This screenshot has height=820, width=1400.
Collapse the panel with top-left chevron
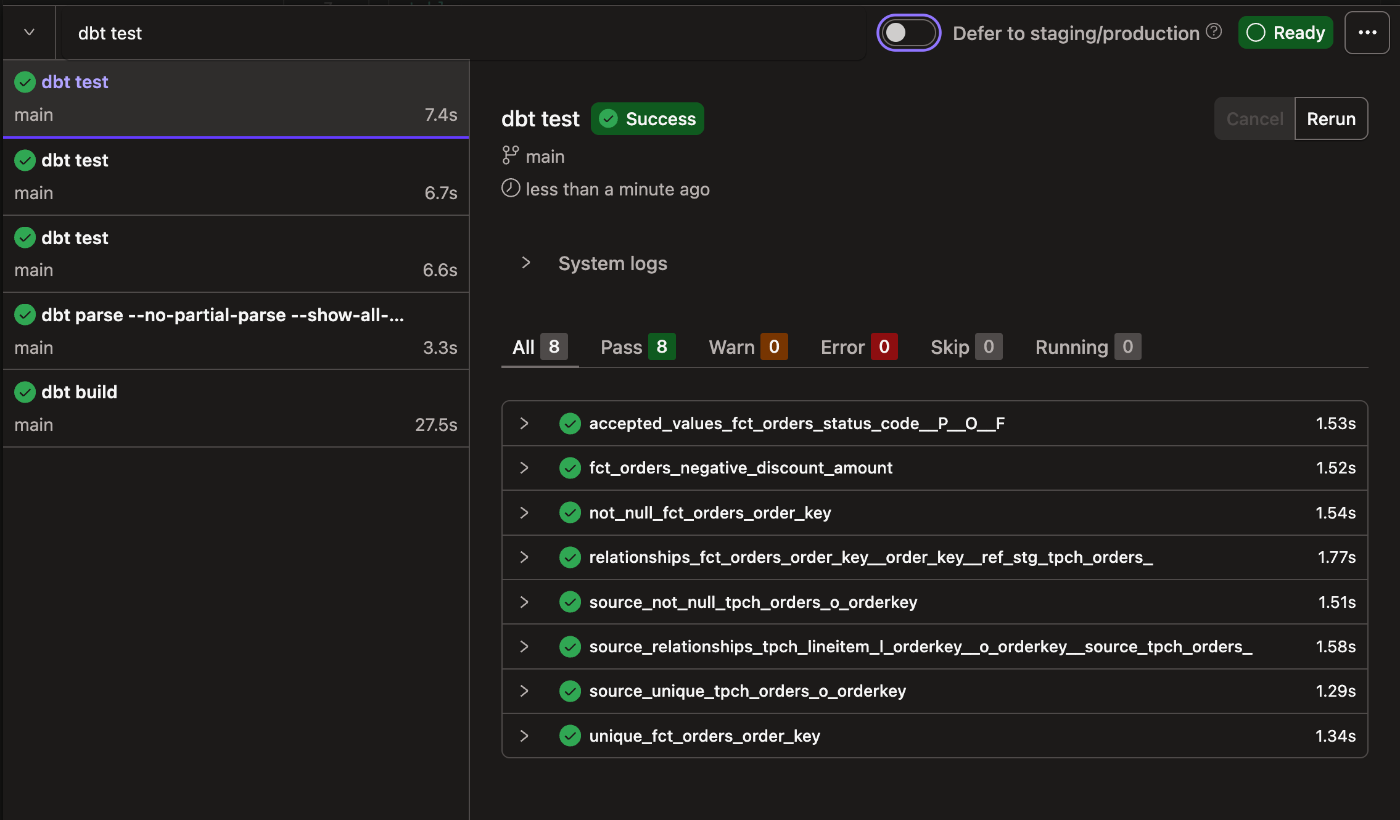(29, 33)
